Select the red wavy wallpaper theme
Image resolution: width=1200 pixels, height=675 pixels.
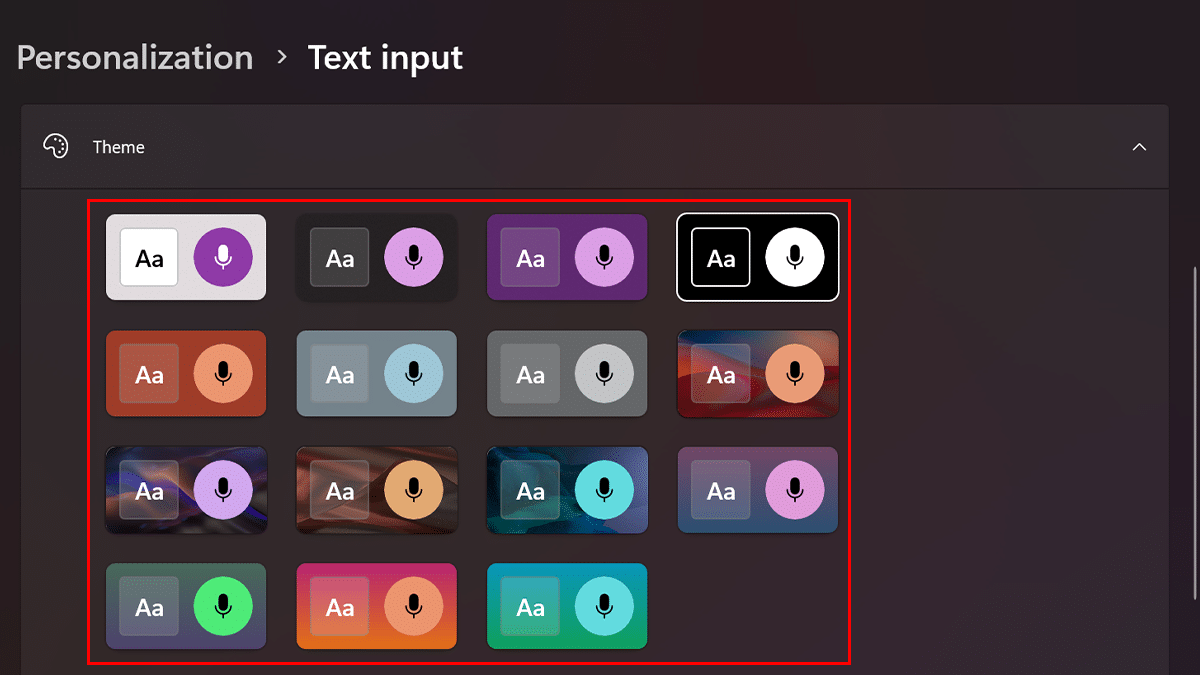(758, 374)
